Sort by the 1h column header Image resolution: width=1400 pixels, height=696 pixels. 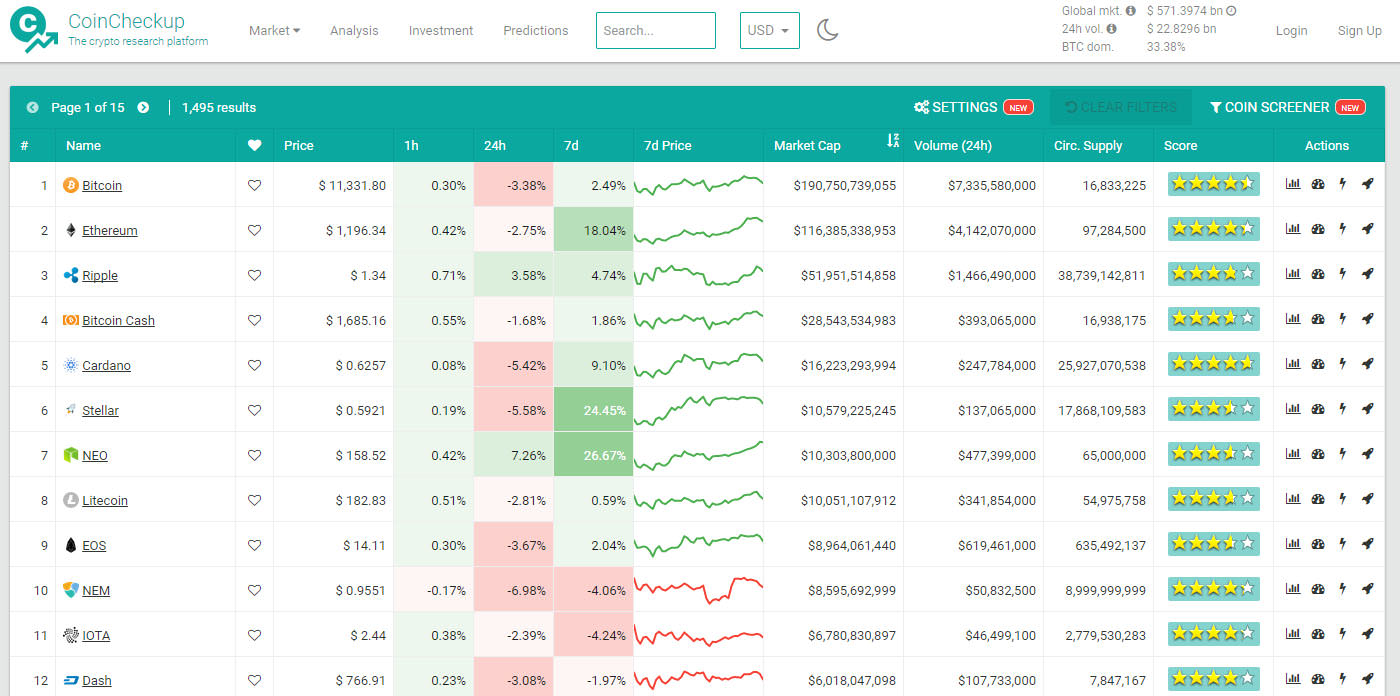411,145
